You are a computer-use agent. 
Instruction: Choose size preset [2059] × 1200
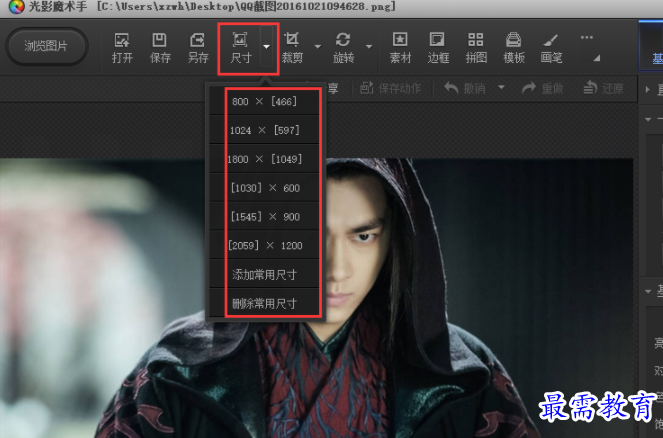click(x=264, y=245)
